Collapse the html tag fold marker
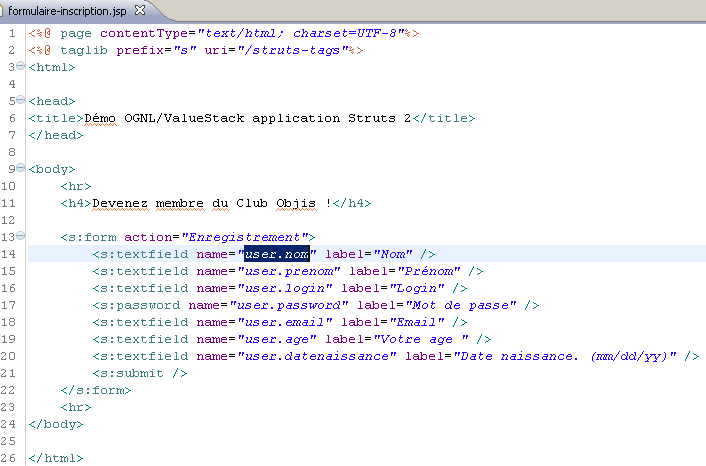706x466 pixels. [x=22, y=67]
